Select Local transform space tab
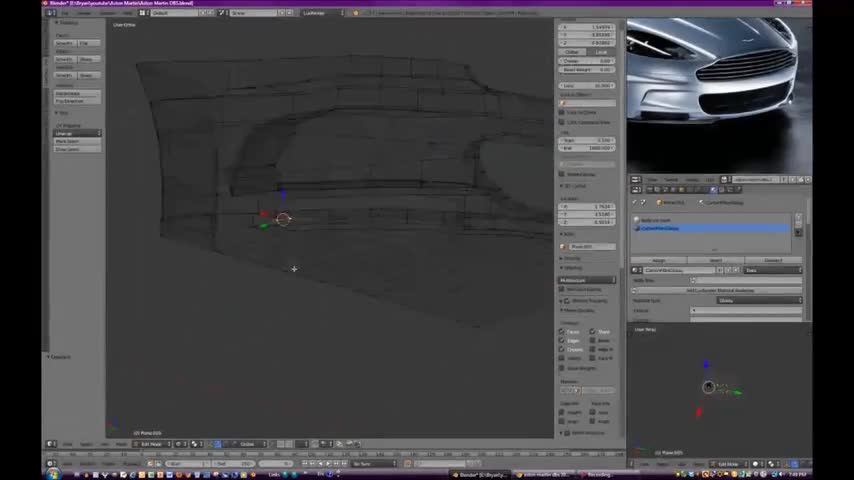 (601, 52)
